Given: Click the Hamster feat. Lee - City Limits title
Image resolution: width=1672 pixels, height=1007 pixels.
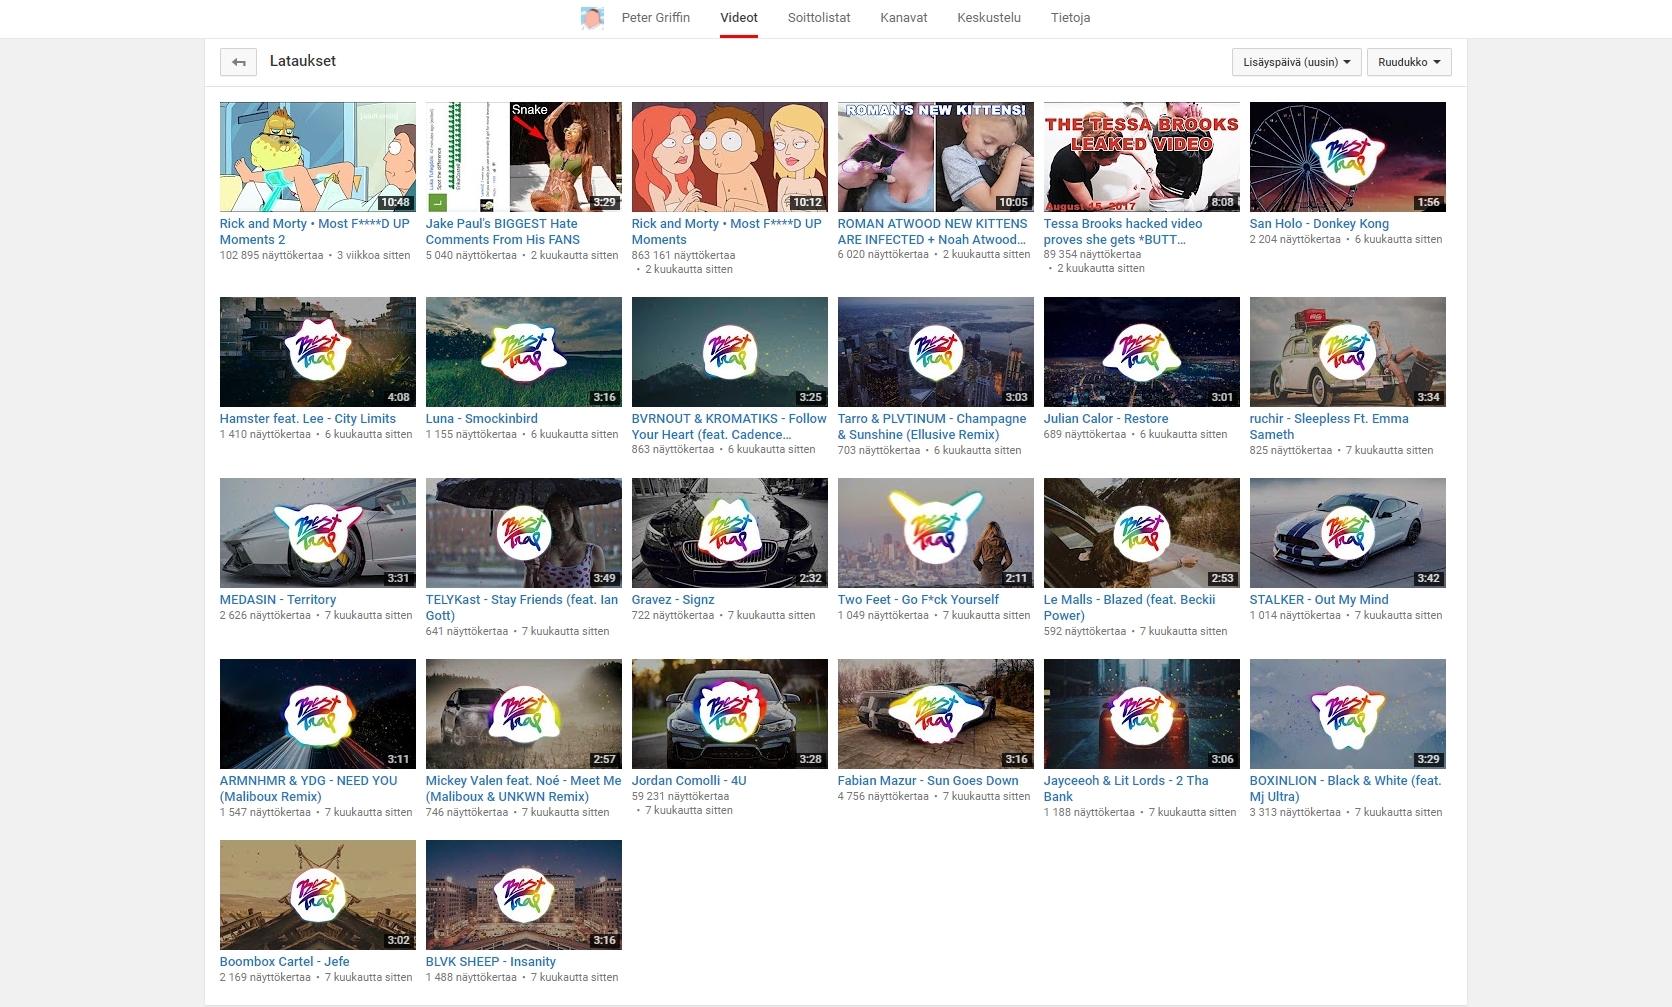Looking at the screenshot, I should click(308, 419).
